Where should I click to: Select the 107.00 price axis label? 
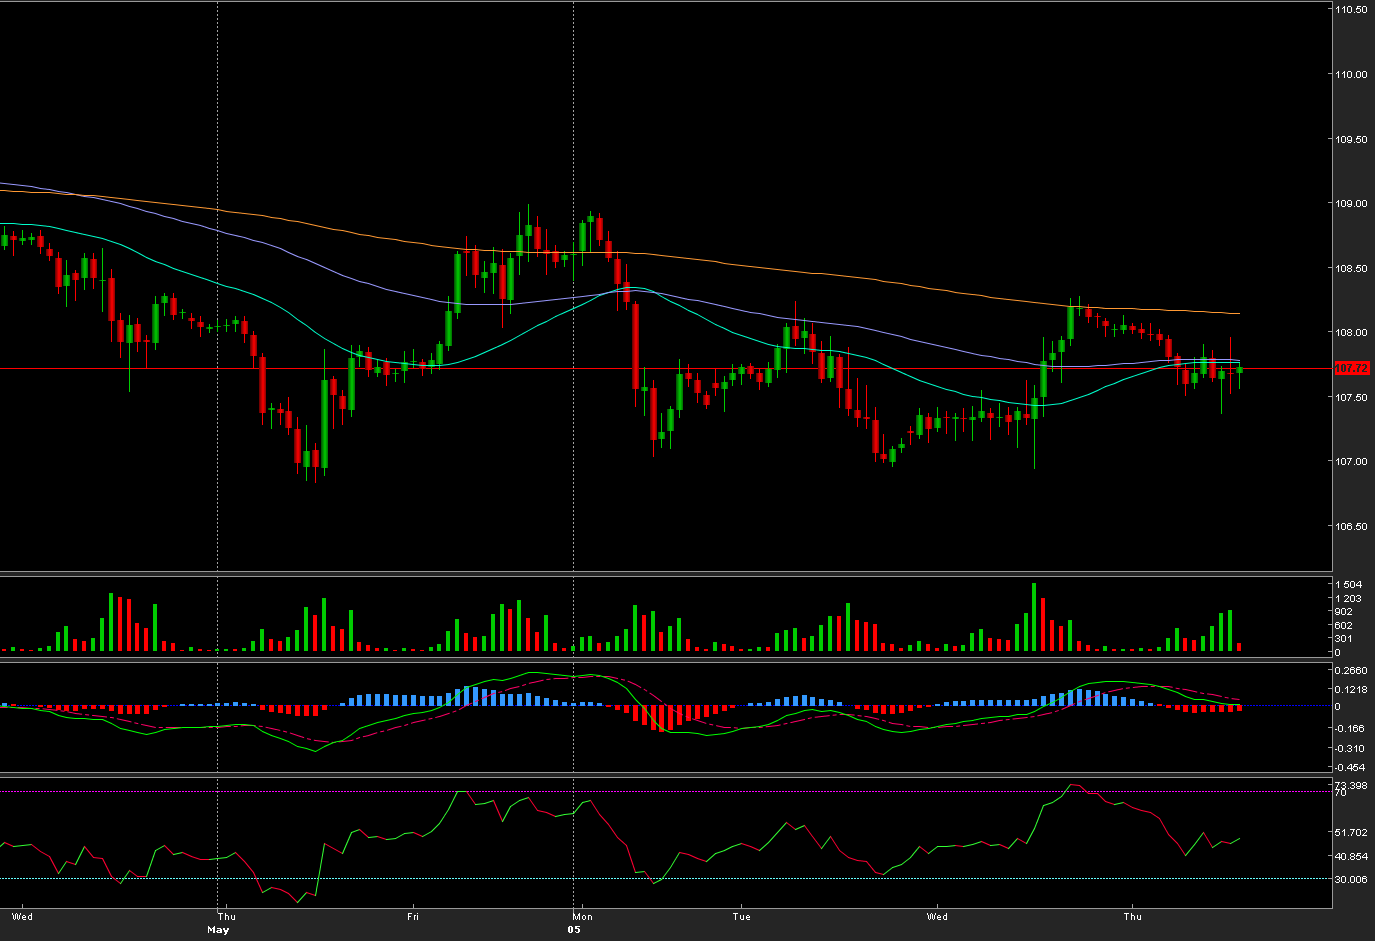point(1352,462)
